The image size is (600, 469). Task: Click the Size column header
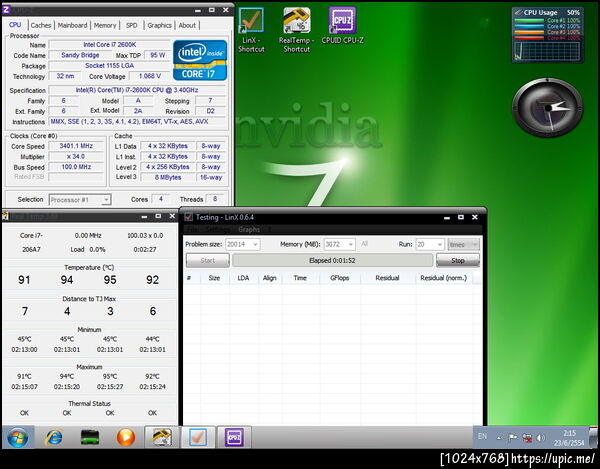point(215,278)
